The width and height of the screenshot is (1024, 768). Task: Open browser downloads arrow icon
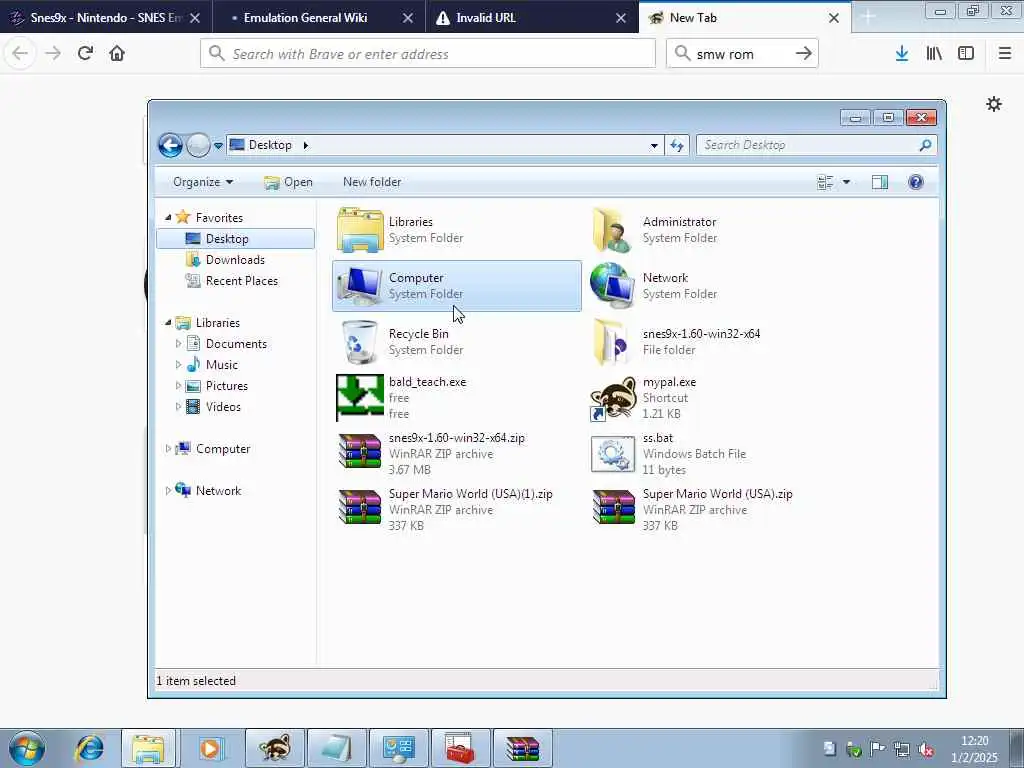click(902, 54)
